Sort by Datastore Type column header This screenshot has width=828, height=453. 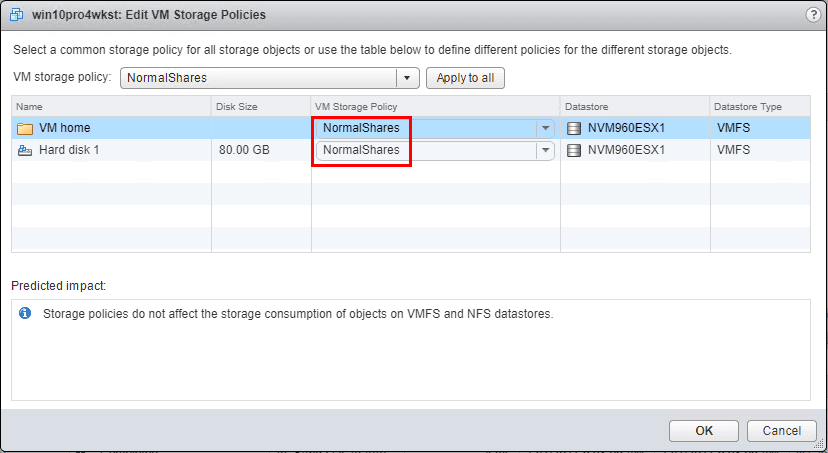click(760, 106)
